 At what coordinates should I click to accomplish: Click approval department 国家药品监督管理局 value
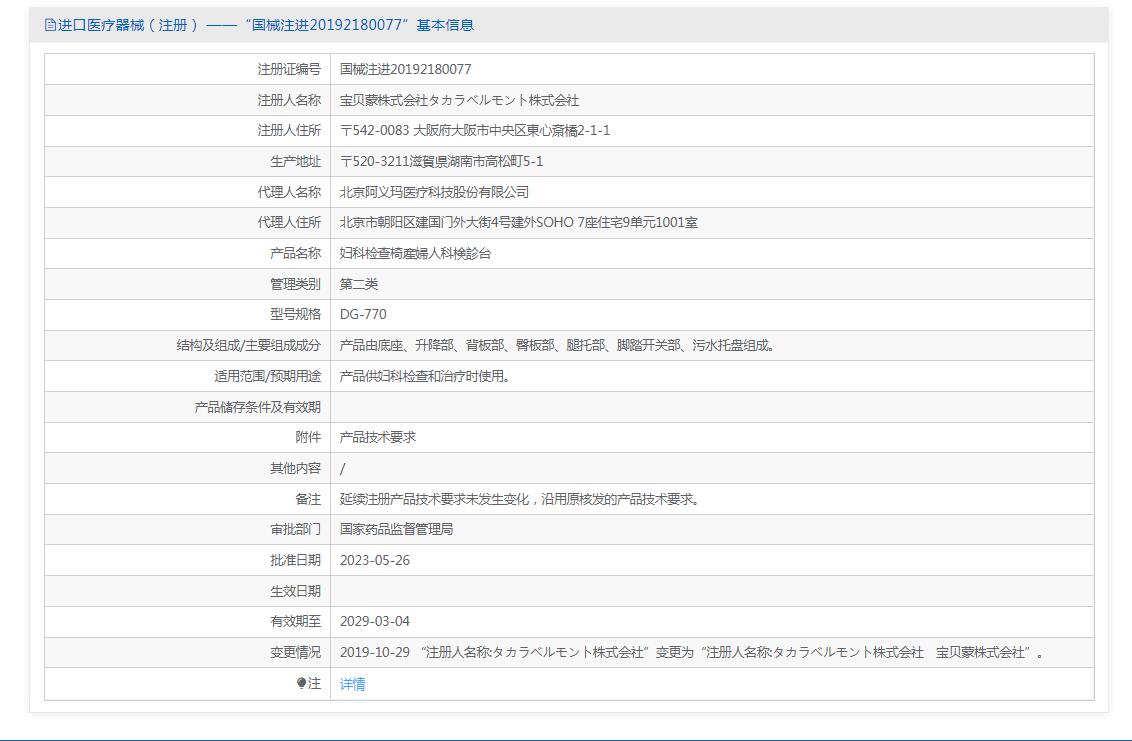396,529
